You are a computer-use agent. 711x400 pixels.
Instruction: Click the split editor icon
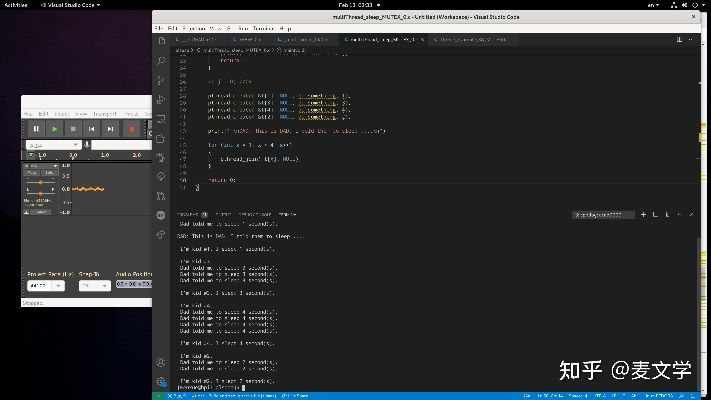(x=681, y=39)
